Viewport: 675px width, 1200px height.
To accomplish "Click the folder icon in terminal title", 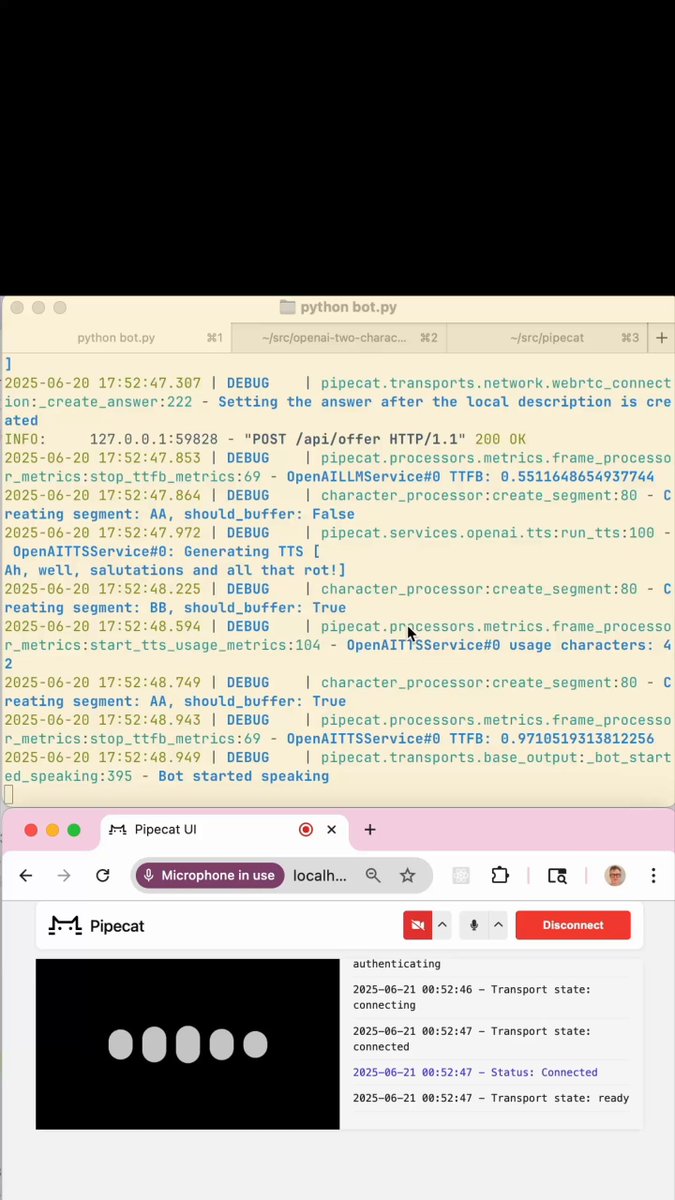I will coord(287,307).
